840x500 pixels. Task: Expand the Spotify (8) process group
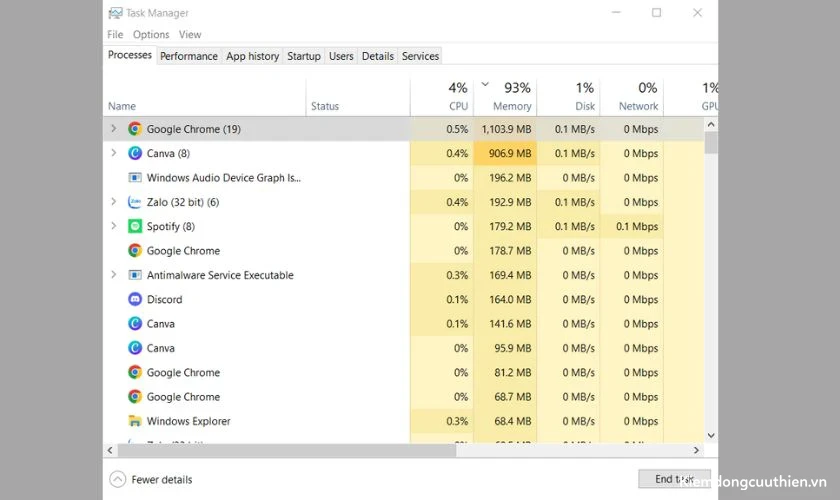[114, 226]
